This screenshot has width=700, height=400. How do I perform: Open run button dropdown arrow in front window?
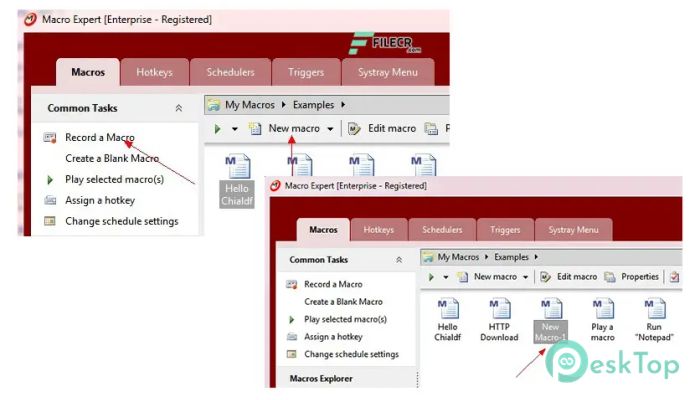[446, 277]
